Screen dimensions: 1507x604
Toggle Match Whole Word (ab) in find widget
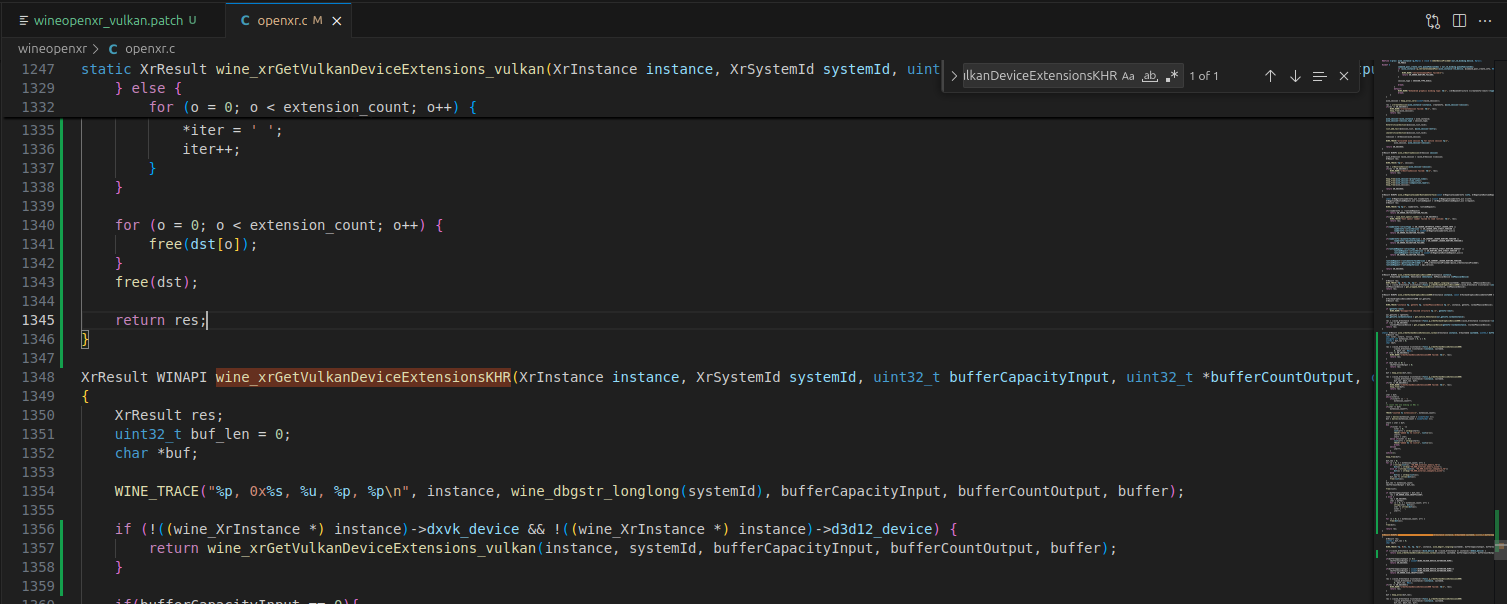coord(1150,76)
